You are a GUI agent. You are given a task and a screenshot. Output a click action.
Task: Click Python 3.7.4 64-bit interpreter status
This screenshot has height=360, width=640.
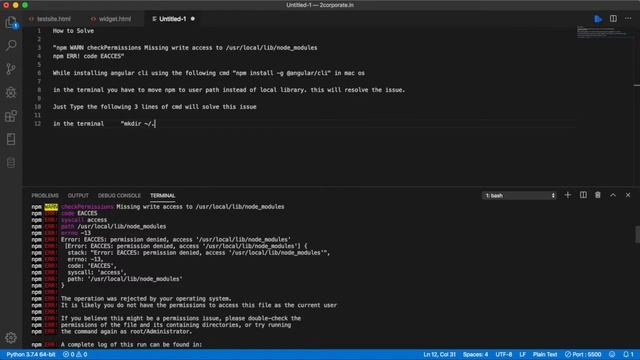[x=31, y=354]
